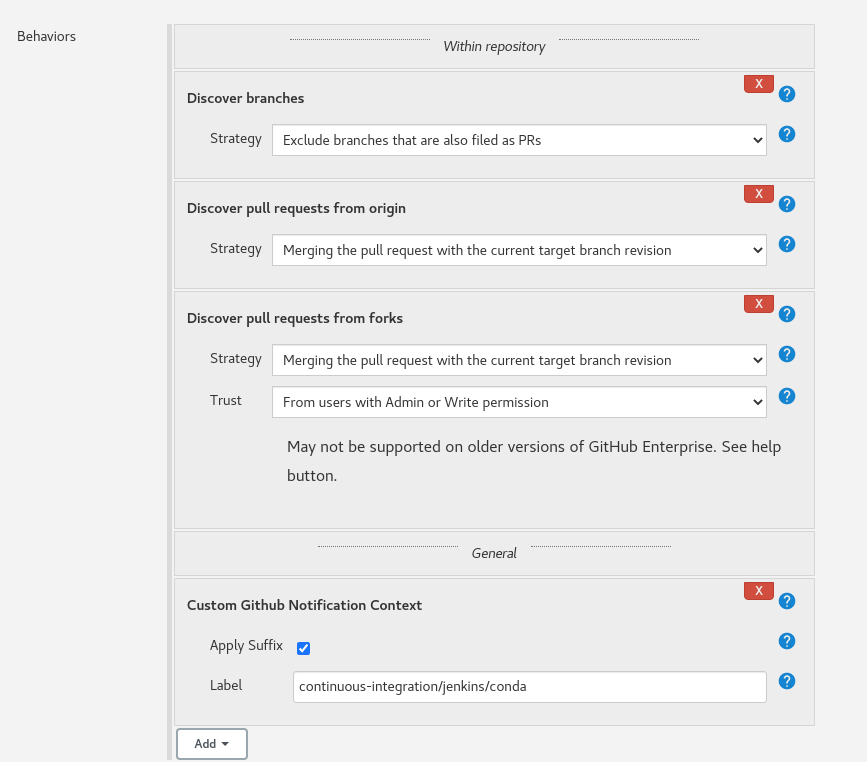Open the Strategy dropdown for origin pull requests
This screenshot has width=867, height=762.
tap(519, 250)
